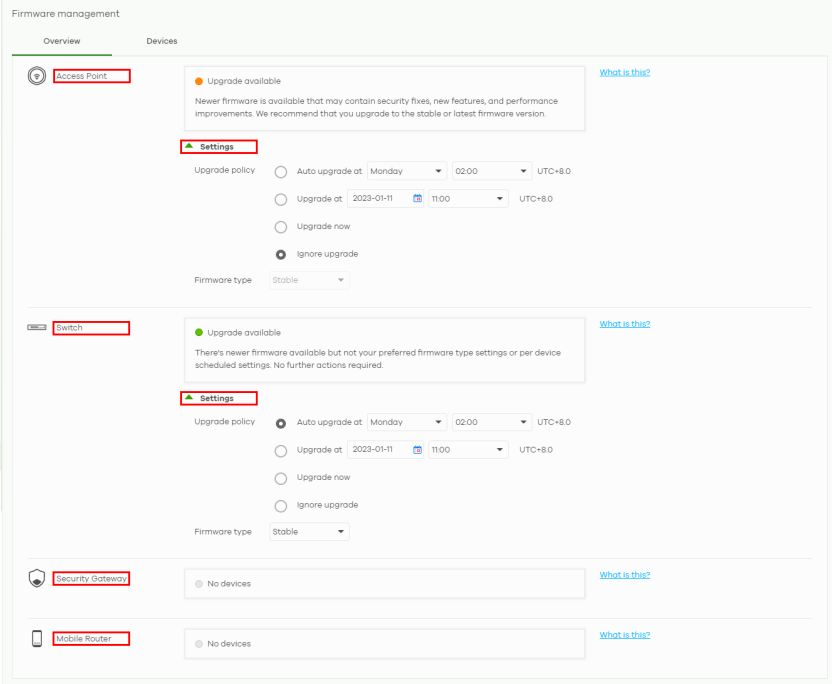Click green upgrade status dot for Switch
832x684 pixels.
point(198,332)
